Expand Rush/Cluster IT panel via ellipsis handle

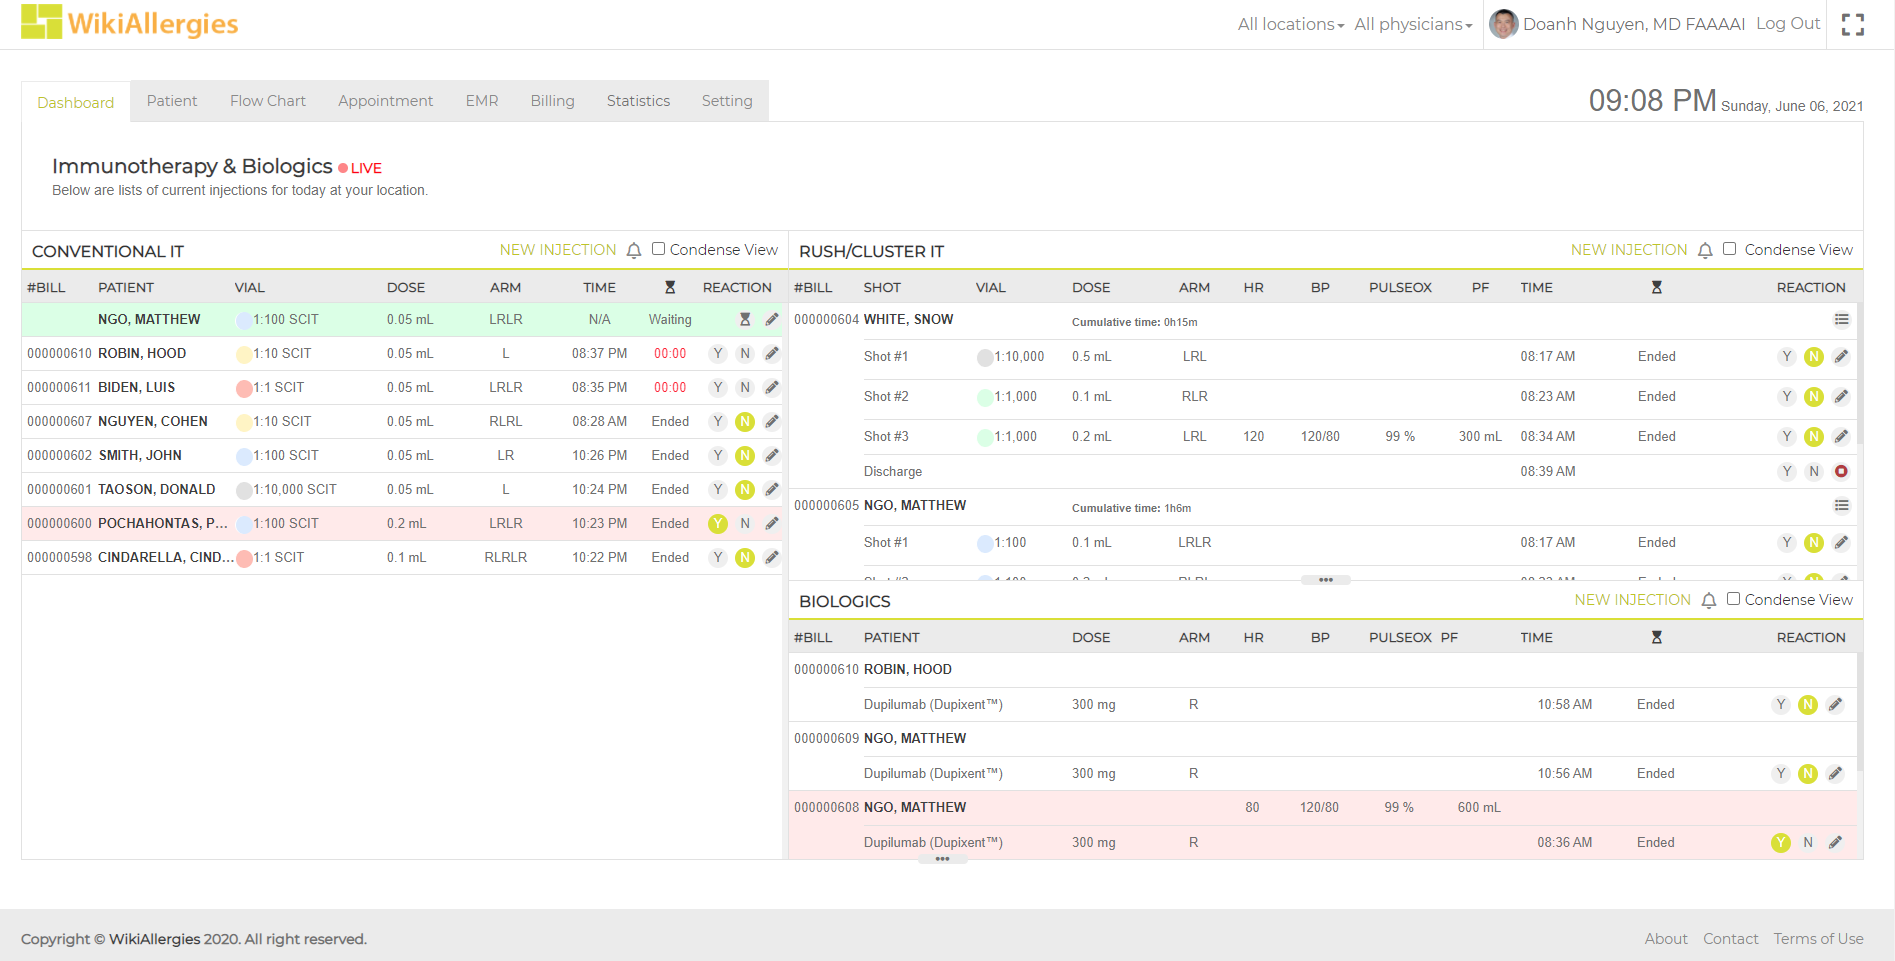point(1325,580)
